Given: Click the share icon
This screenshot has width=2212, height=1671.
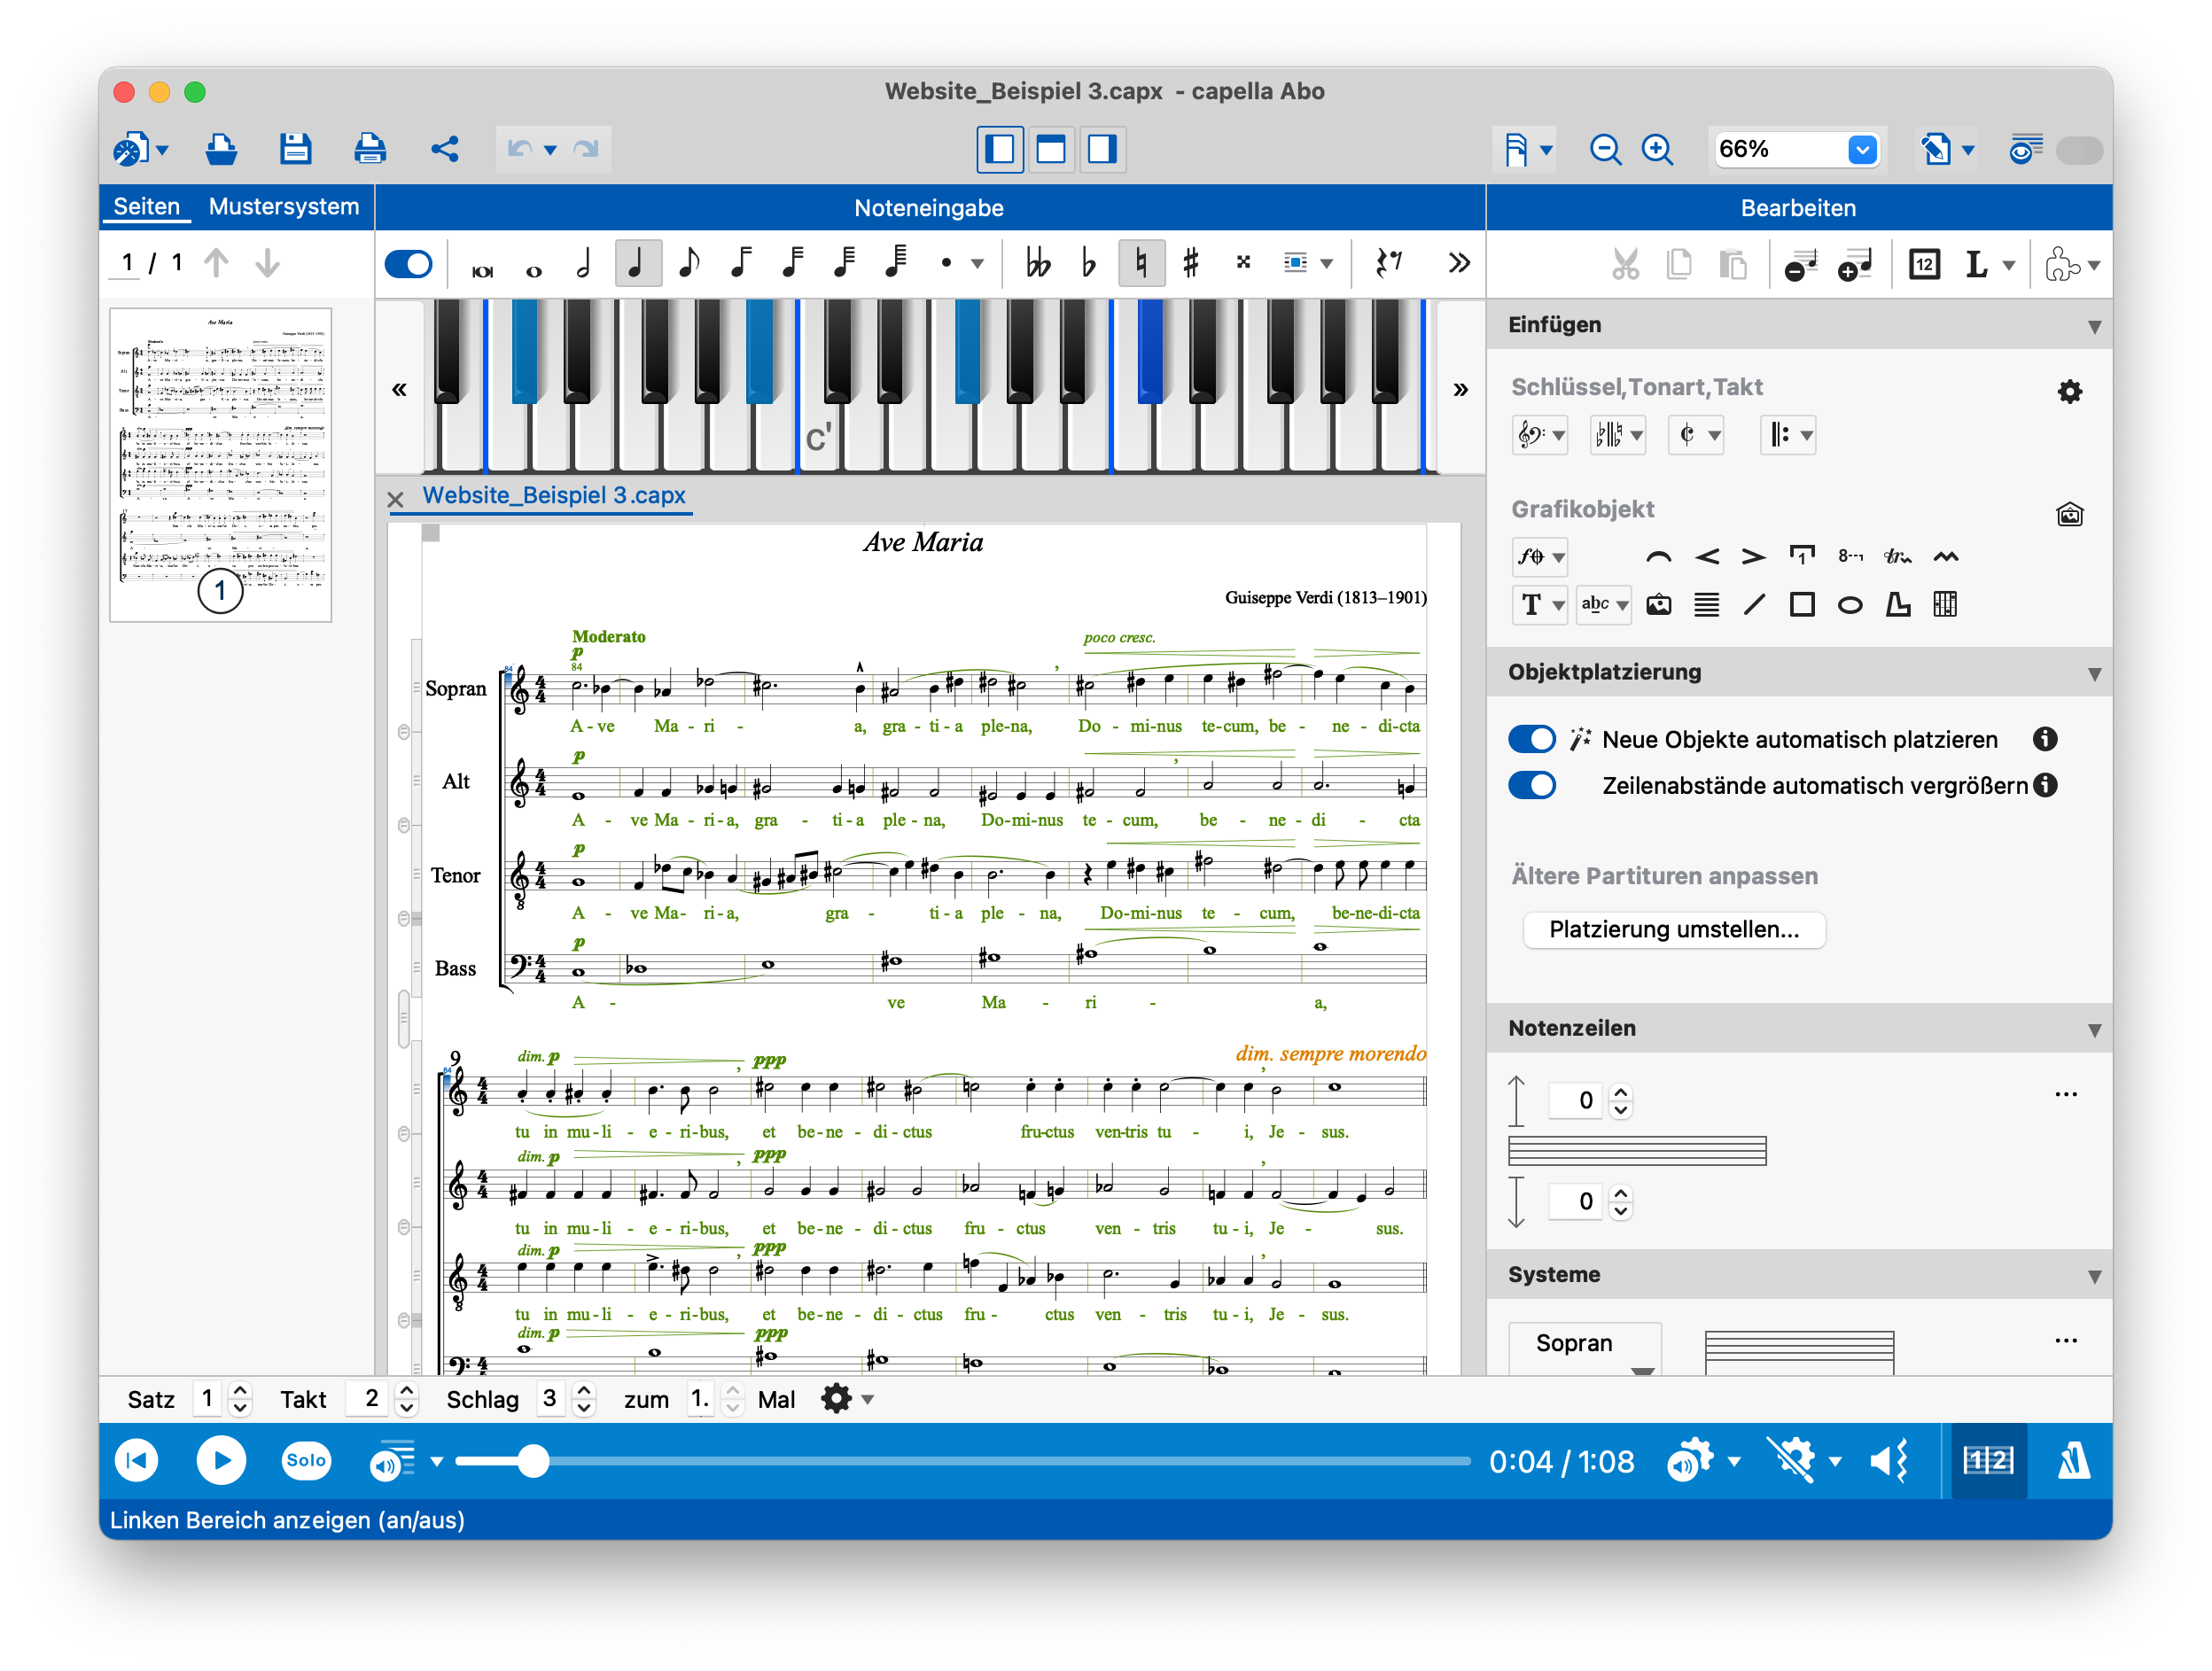Looking at the screenshot, I should point(445,149).
